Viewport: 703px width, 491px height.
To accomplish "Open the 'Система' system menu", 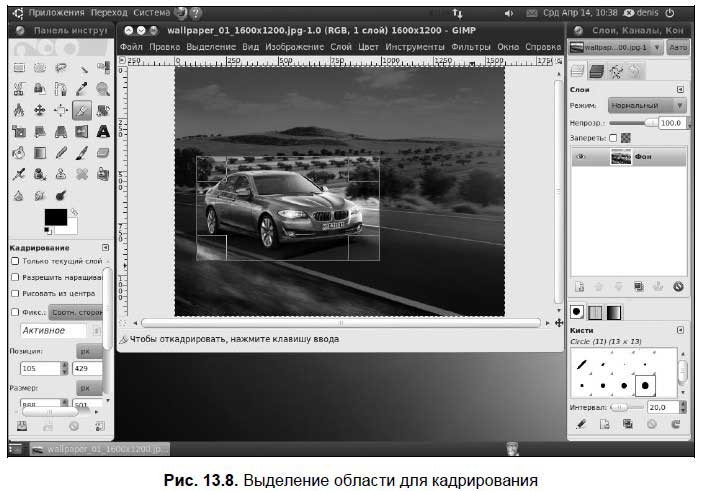I will pos(152,13).
